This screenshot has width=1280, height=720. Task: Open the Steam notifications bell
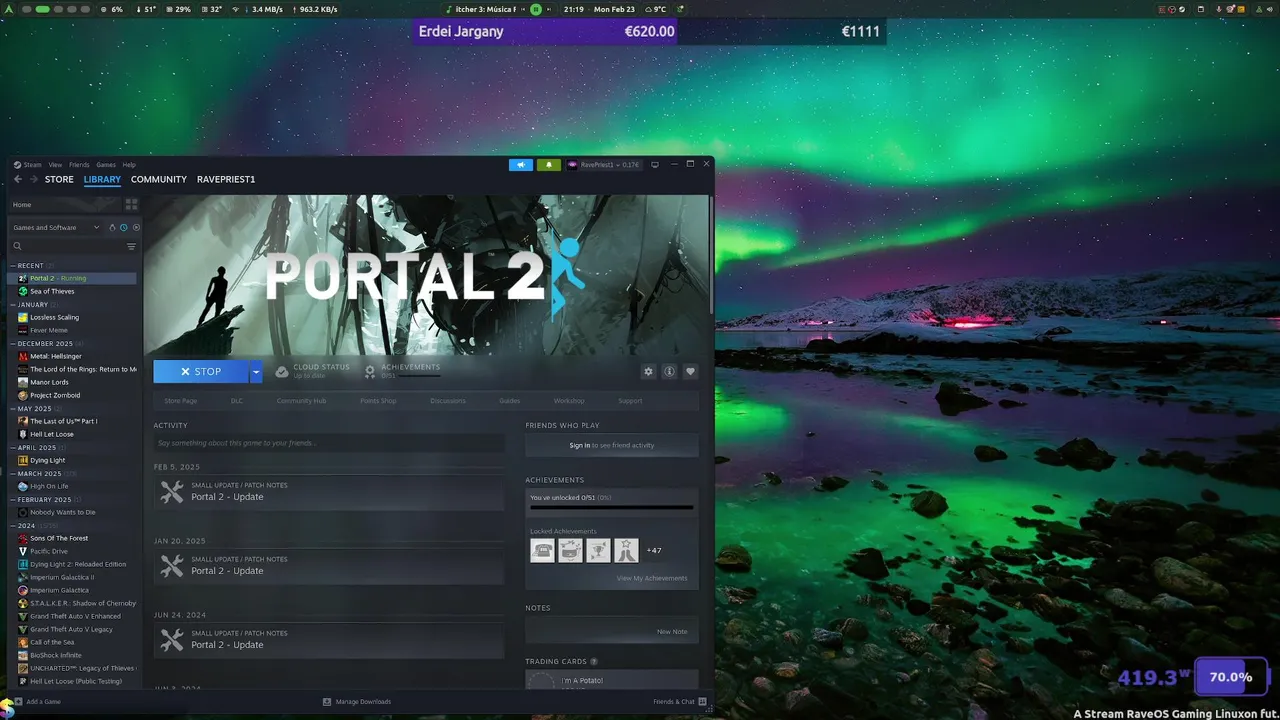548,164
